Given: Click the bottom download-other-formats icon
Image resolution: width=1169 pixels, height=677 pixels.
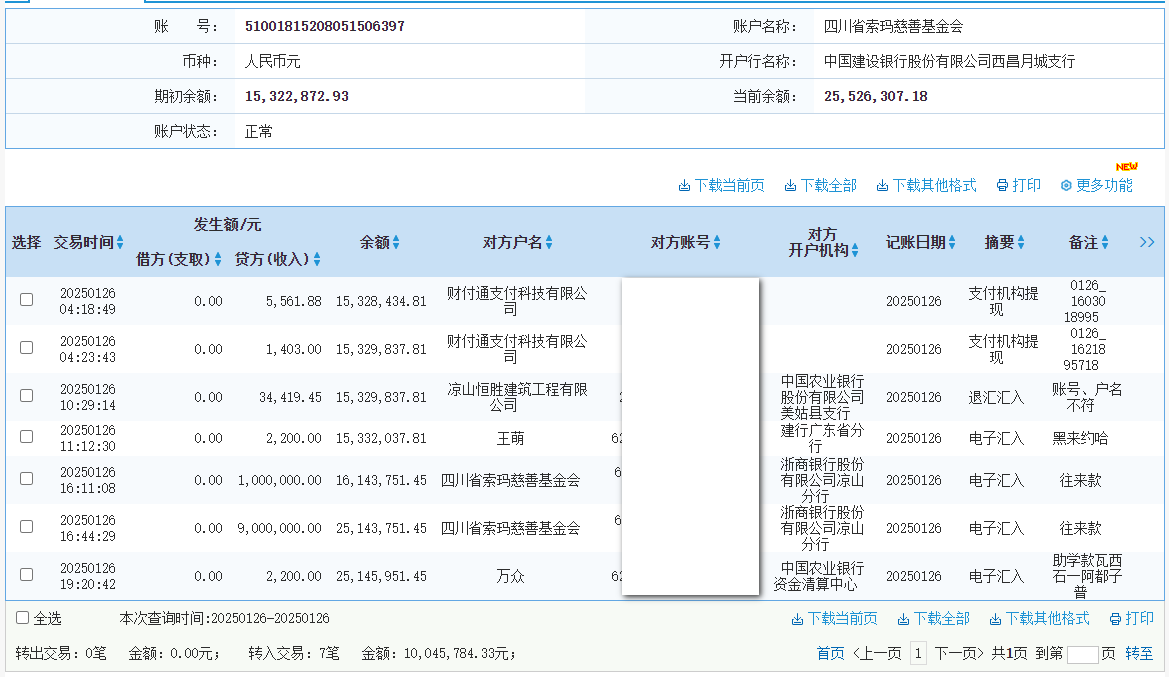Looking at the screenshot, I should click(995, 619).
